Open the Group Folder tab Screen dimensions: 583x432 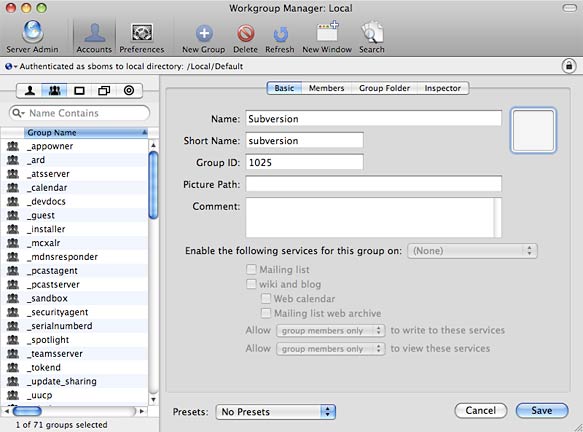384,88
